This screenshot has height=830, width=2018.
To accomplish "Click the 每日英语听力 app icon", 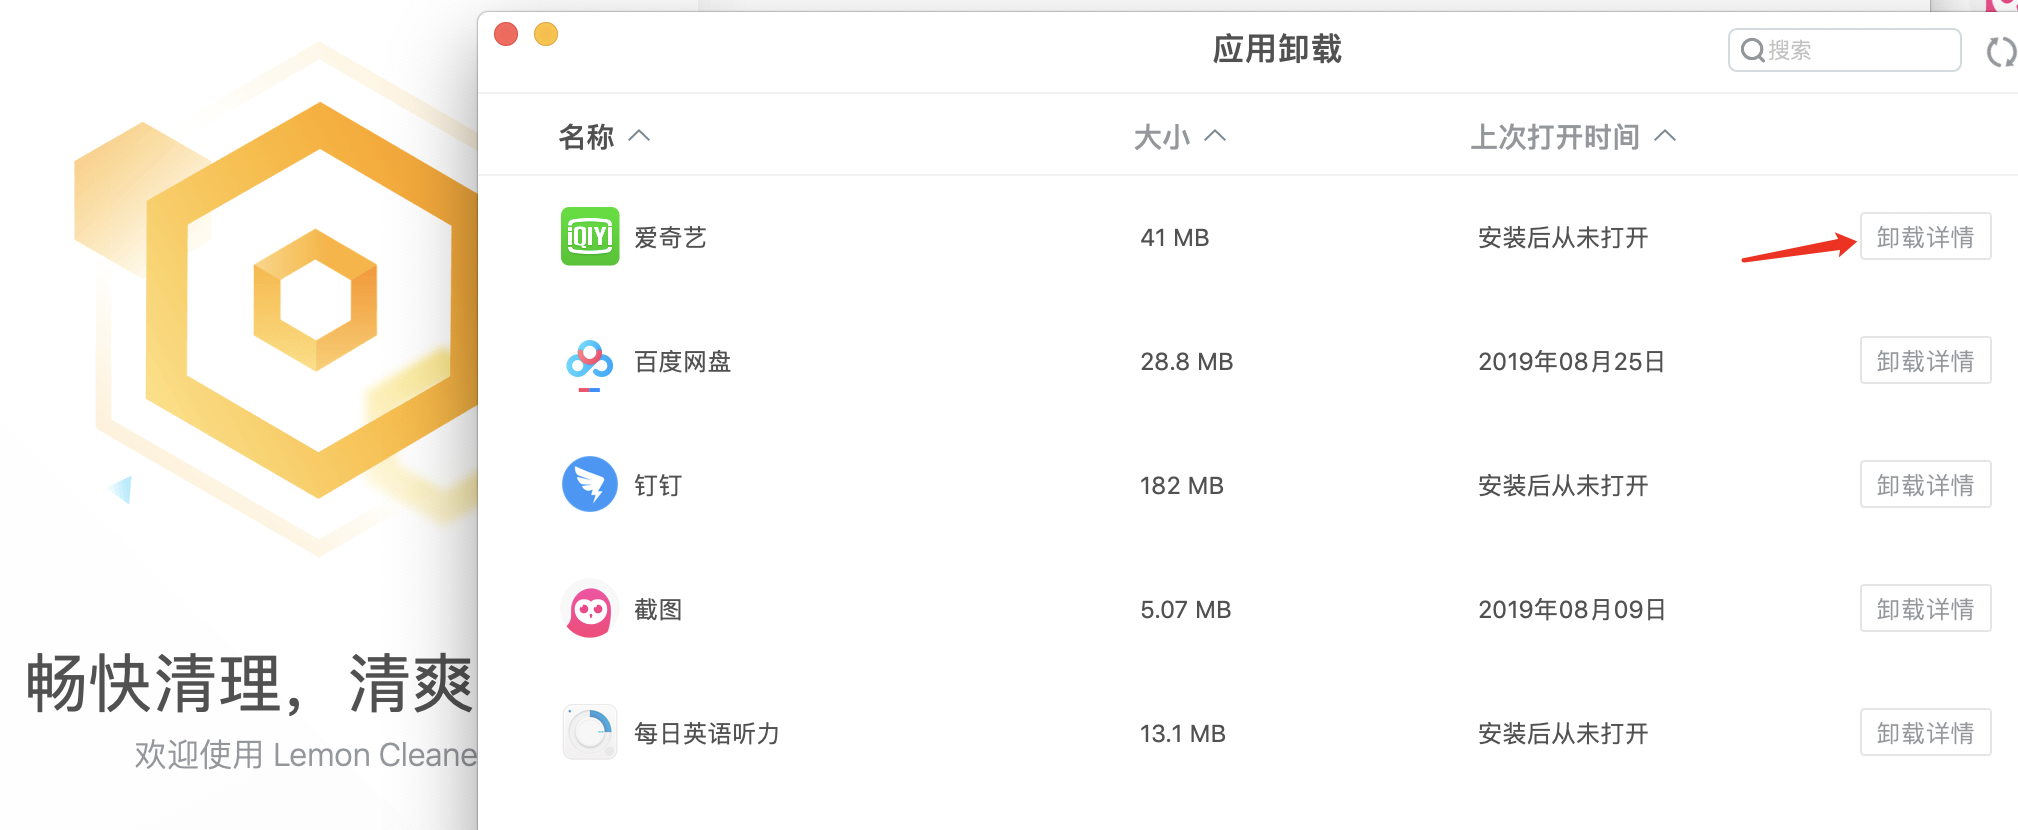I will [x=590, y=732].
